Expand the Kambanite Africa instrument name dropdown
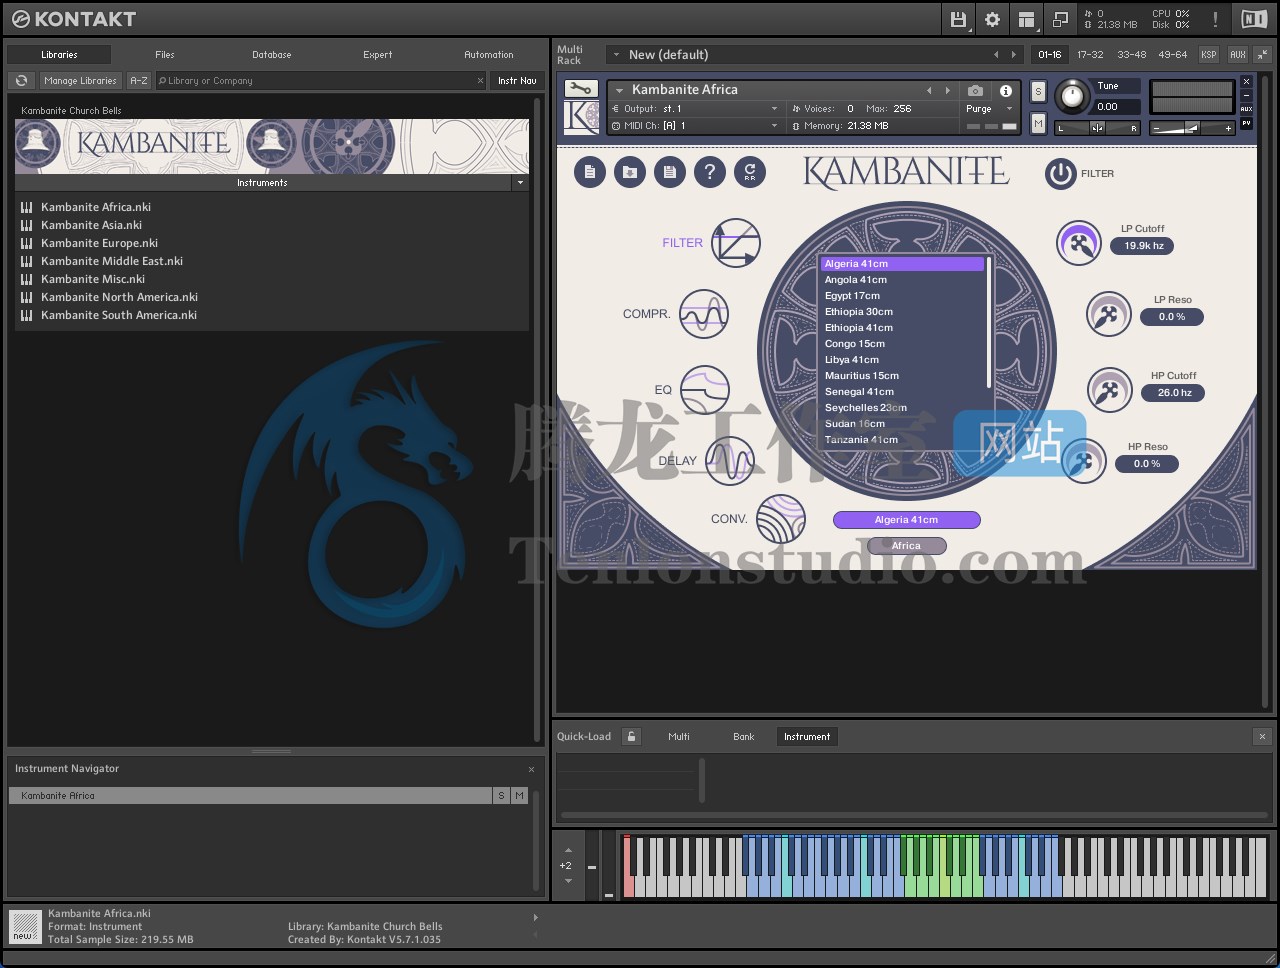The width and height of the screenshot is (1280, 968). (x=619, y=90)
